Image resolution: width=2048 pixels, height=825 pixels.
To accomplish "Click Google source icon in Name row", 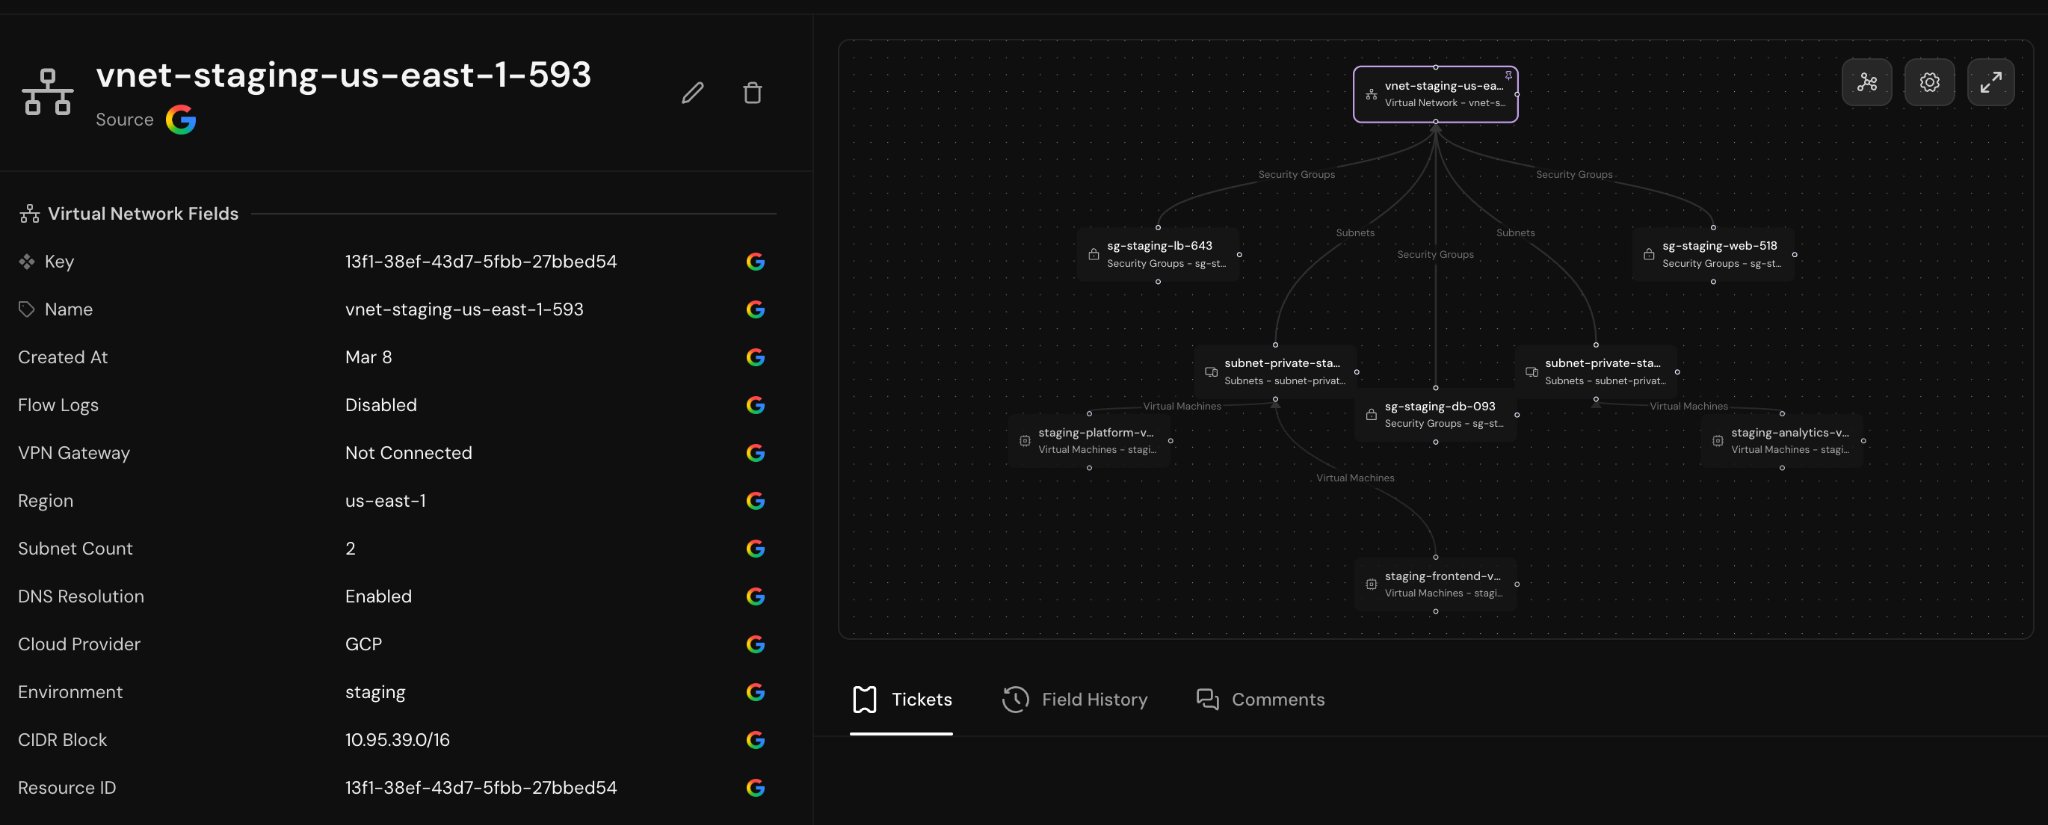I will click(x=756, y=310).
